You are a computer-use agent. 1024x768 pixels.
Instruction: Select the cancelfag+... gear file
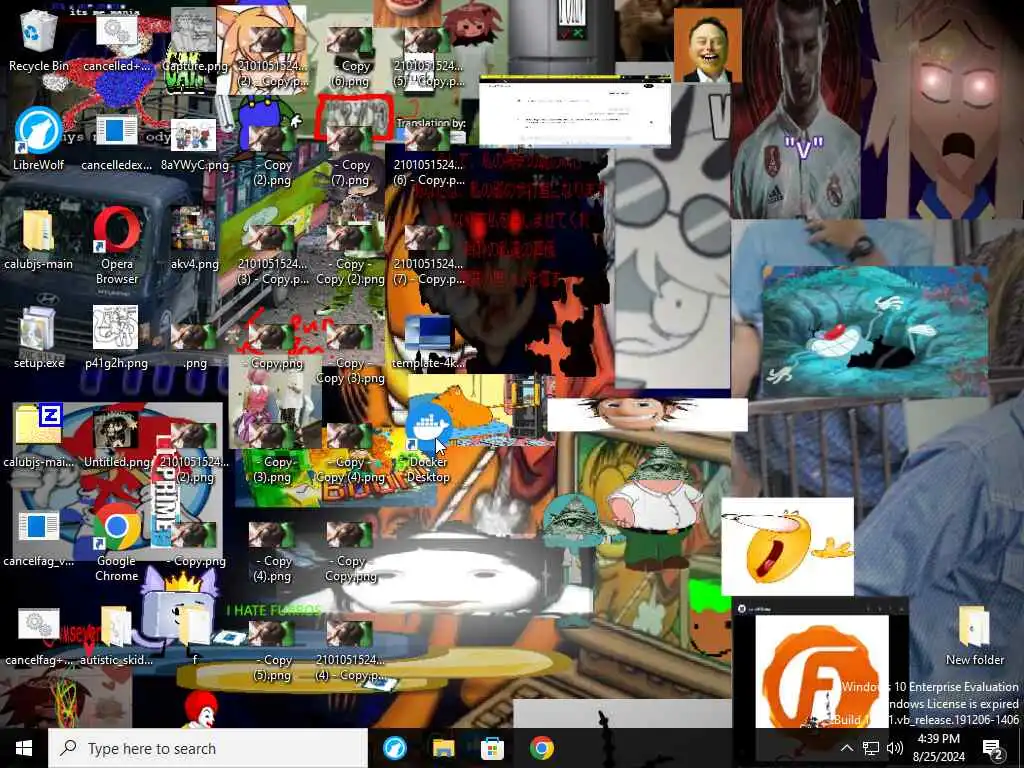[x=39, y=637]
